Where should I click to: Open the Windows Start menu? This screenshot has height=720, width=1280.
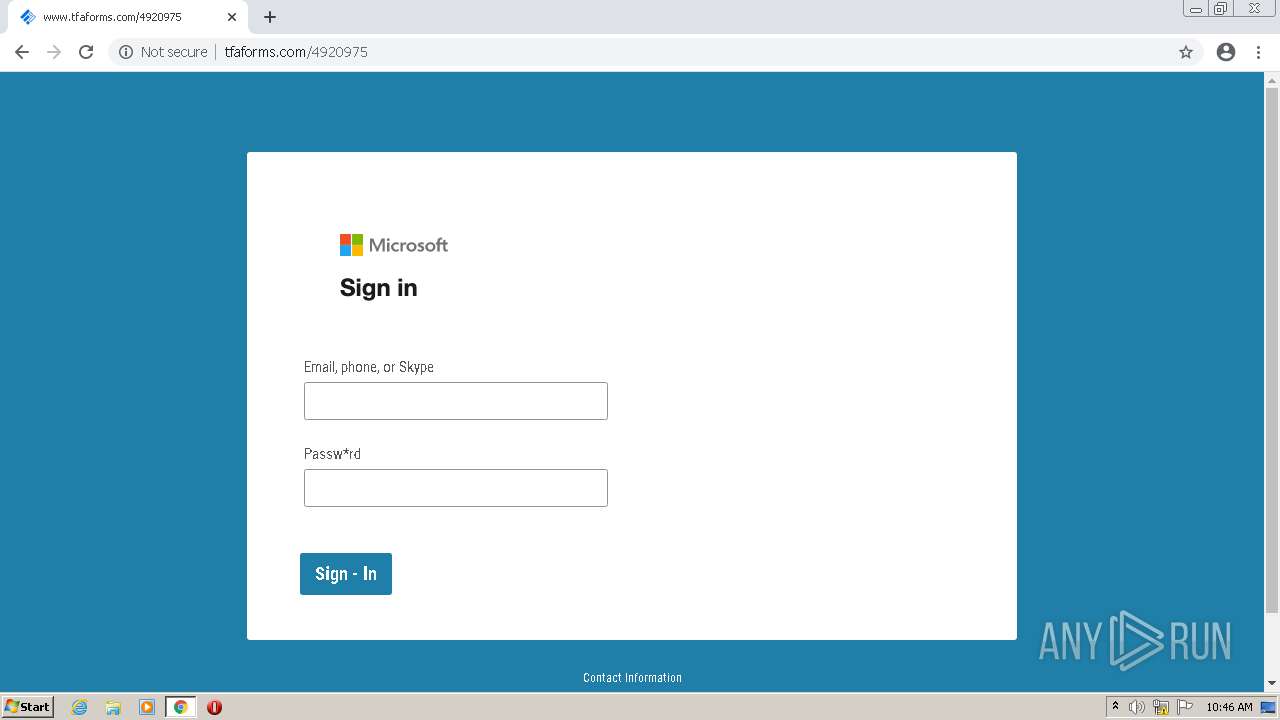pyautogui.click(x=28, y=707)
